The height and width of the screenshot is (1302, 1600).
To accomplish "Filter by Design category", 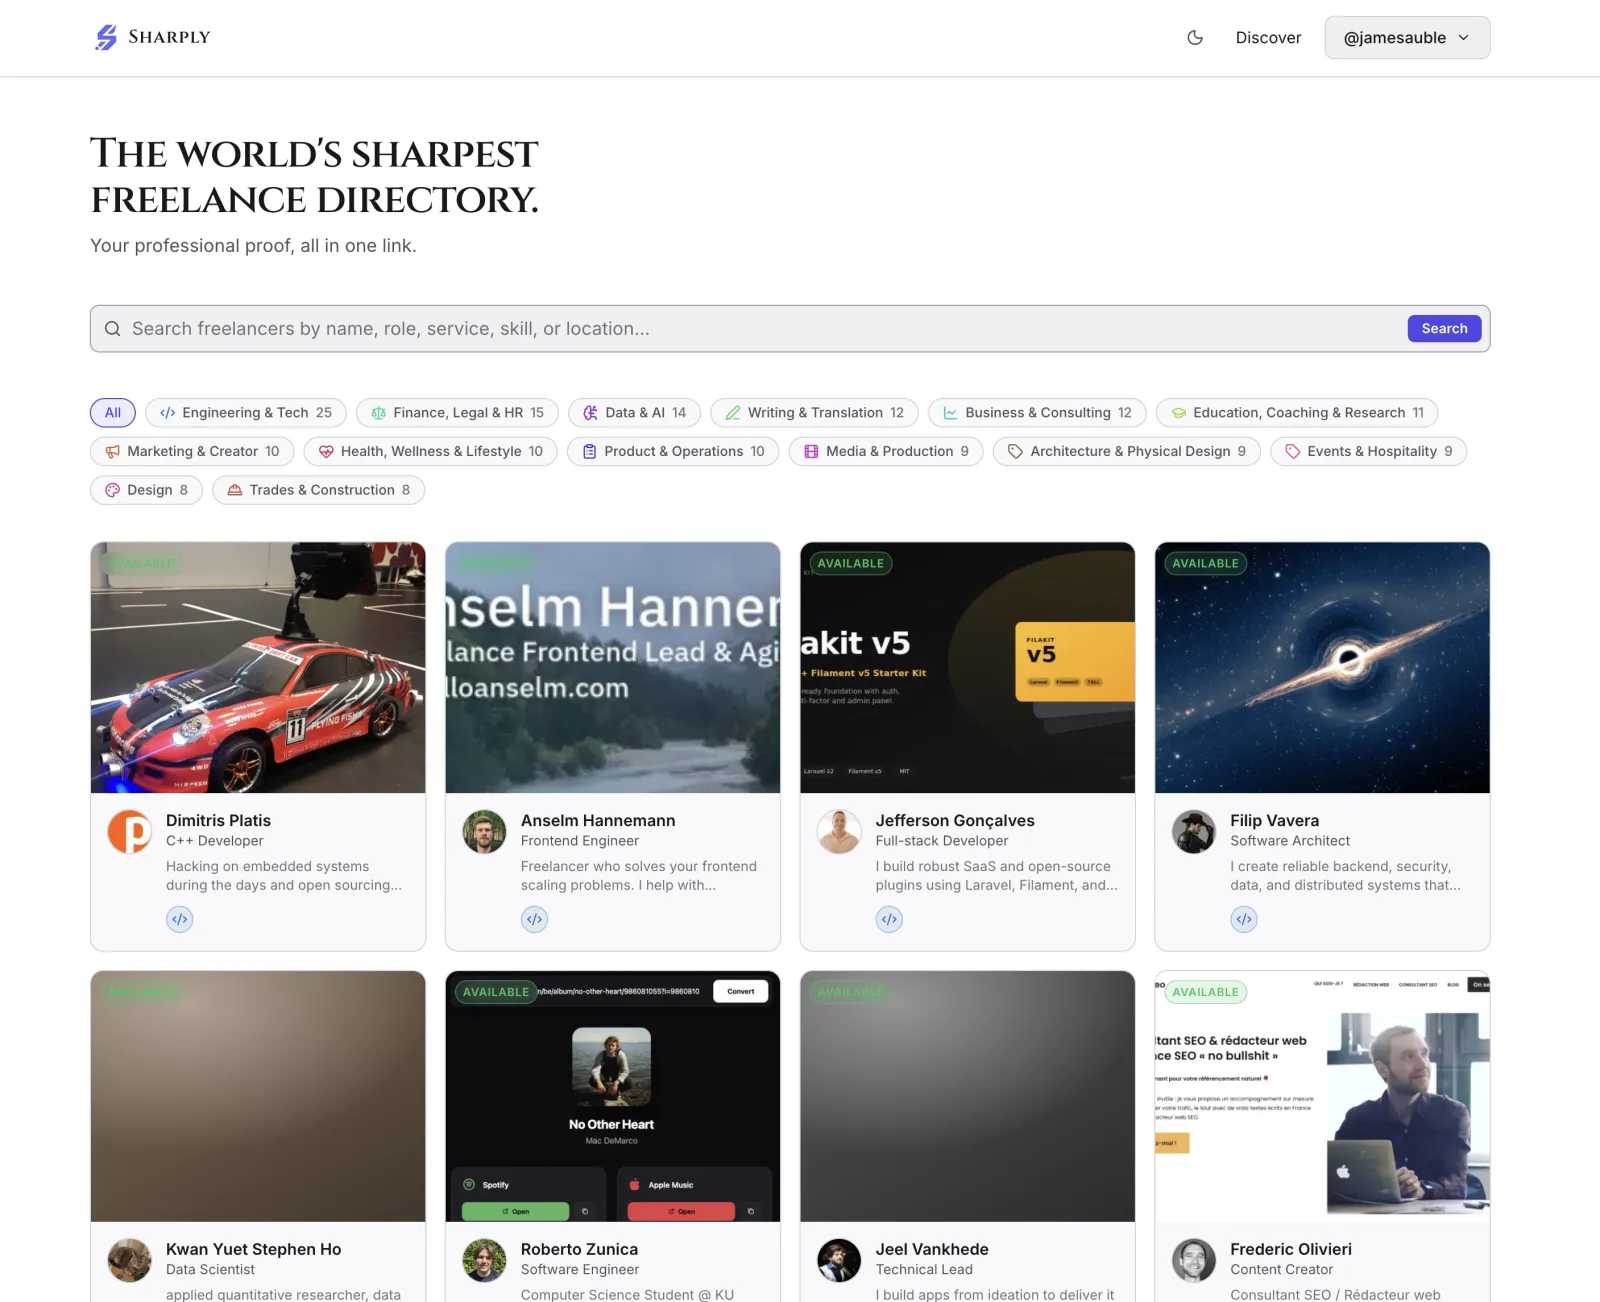I will (146, 490).
